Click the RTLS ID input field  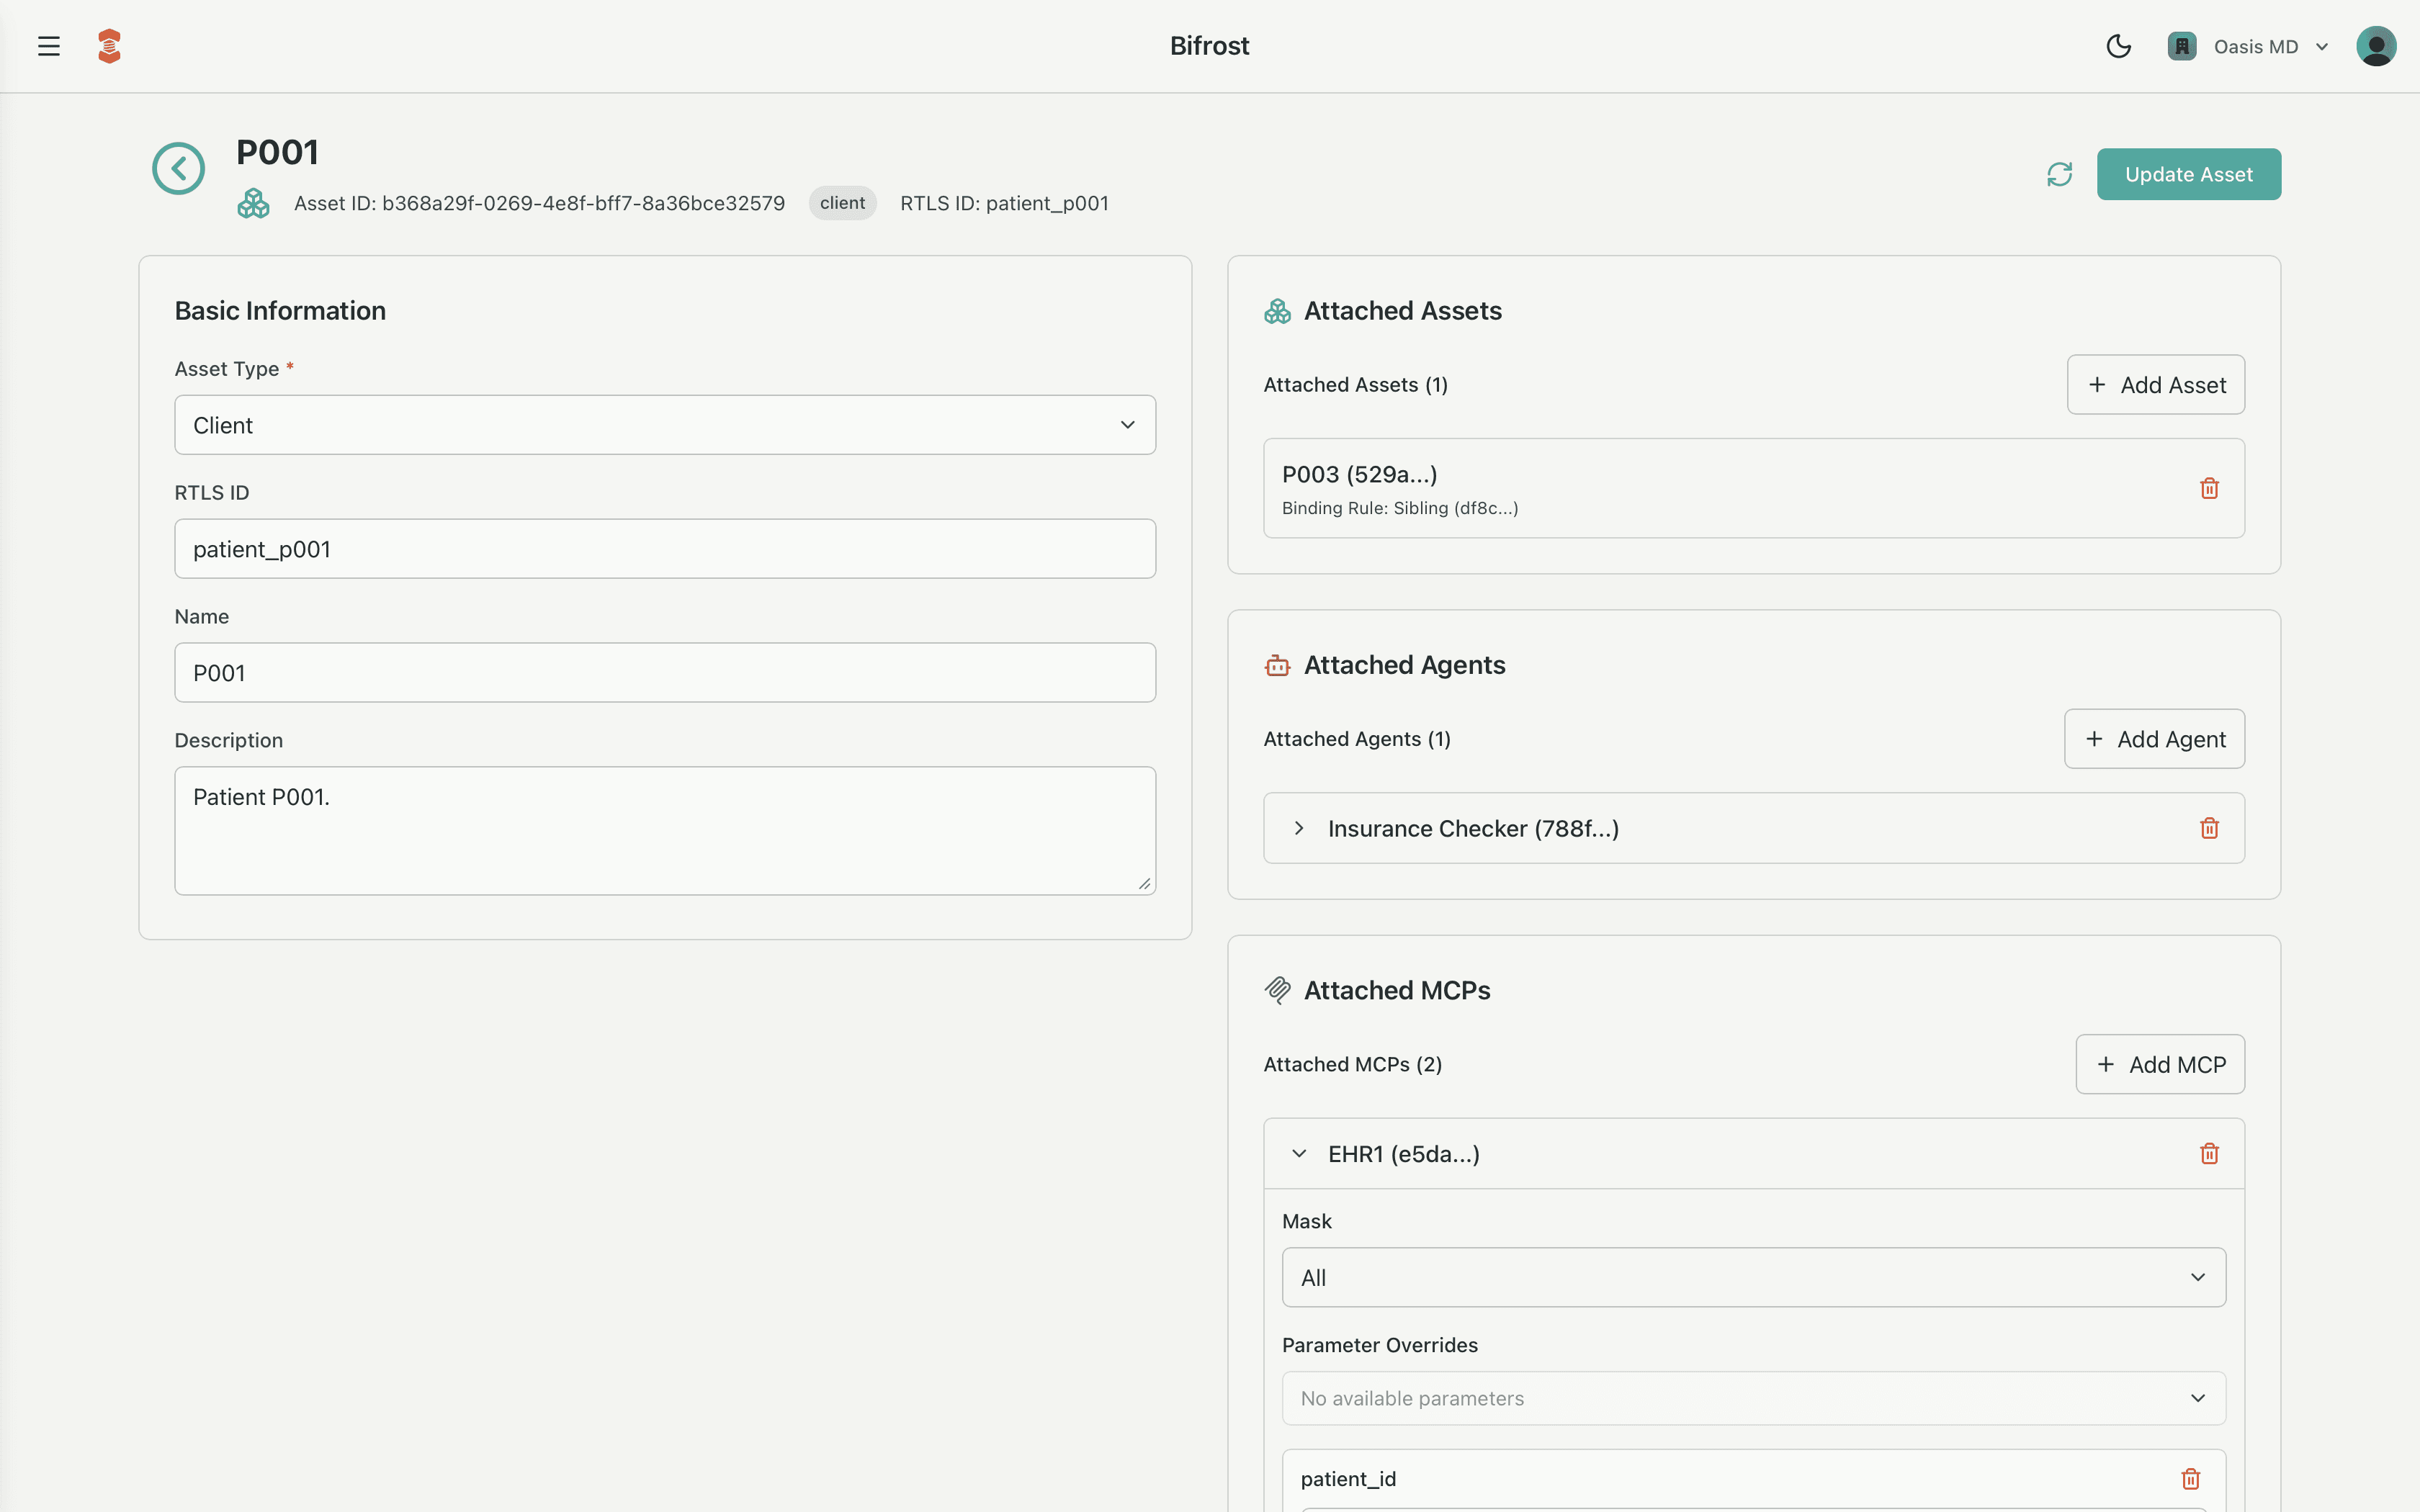pyautogui.click(x=664, y=548)
